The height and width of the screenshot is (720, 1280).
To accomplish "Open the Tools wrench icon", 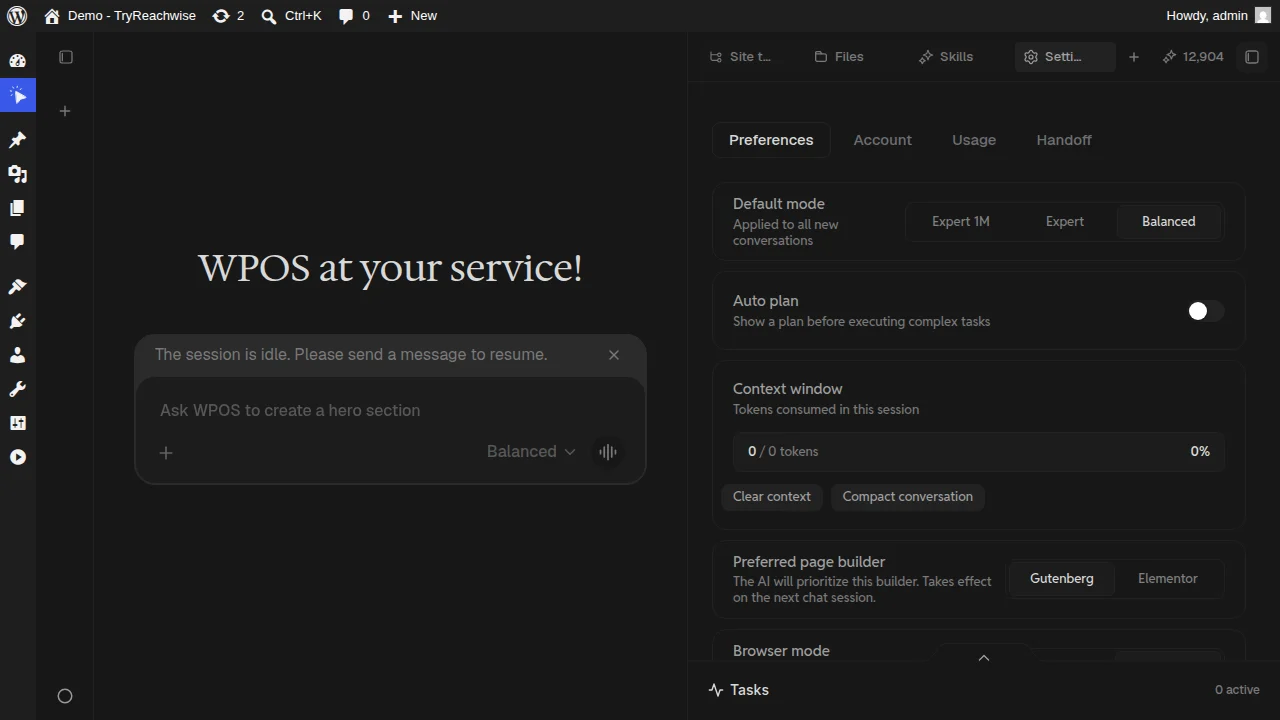I will pos(18,389).
